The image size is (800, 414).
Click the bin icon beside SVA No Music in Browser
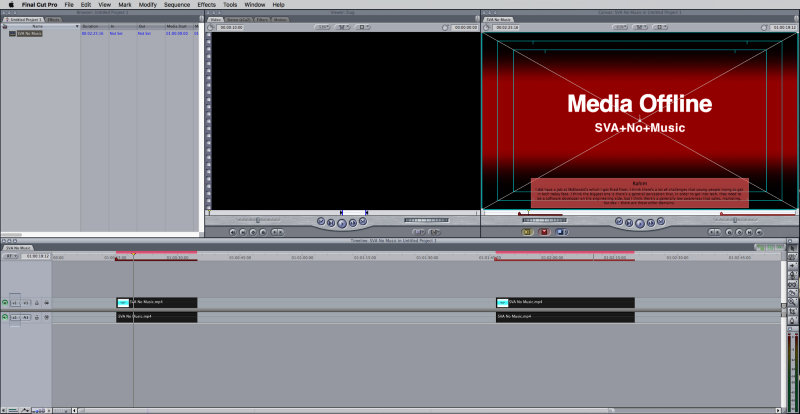tap(12, 33)
